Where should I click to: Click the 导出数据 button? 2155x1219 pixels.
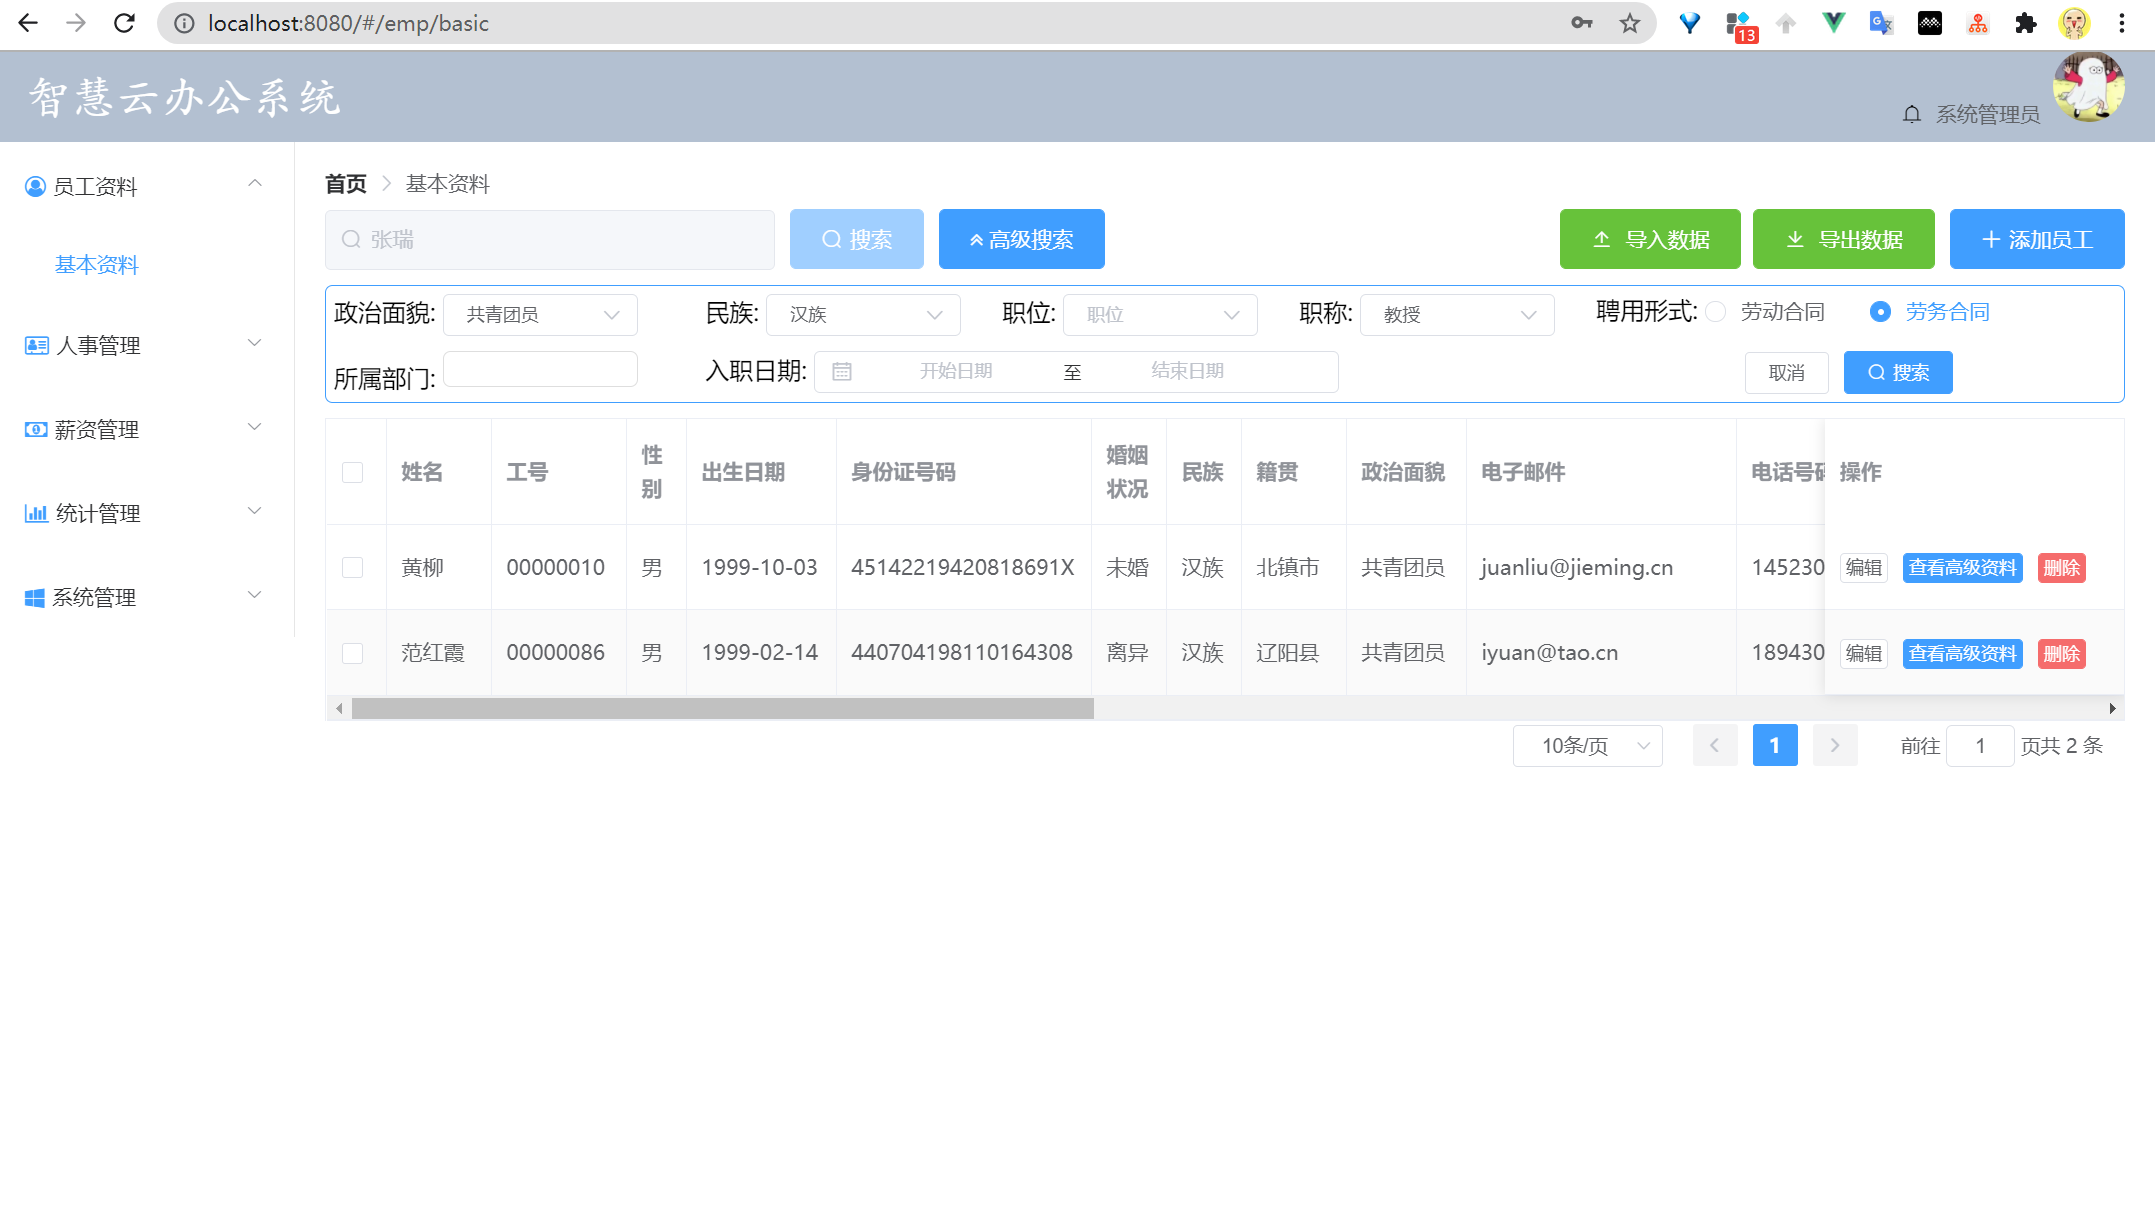(1843, 240)
